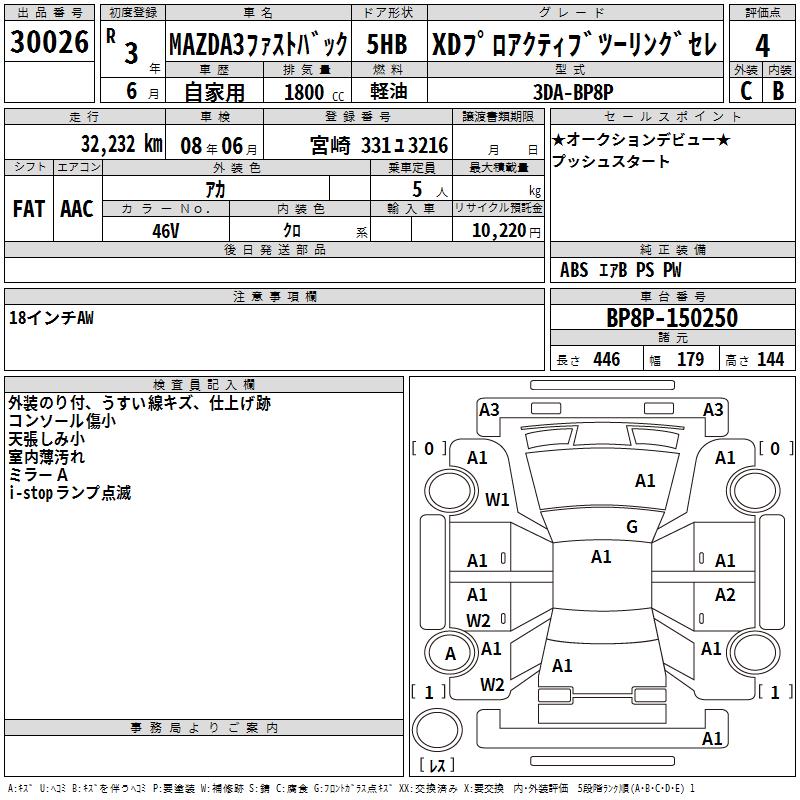Screen dimensions: 800x800
Task: Click the shift value FAT
Action: [x=29, y=209]
